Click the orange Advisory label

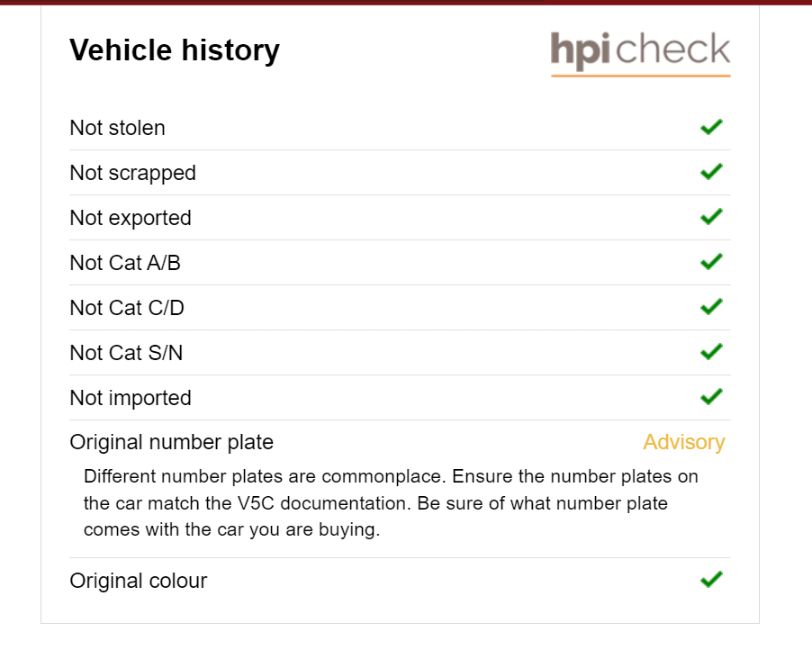[x=683, y=442]
